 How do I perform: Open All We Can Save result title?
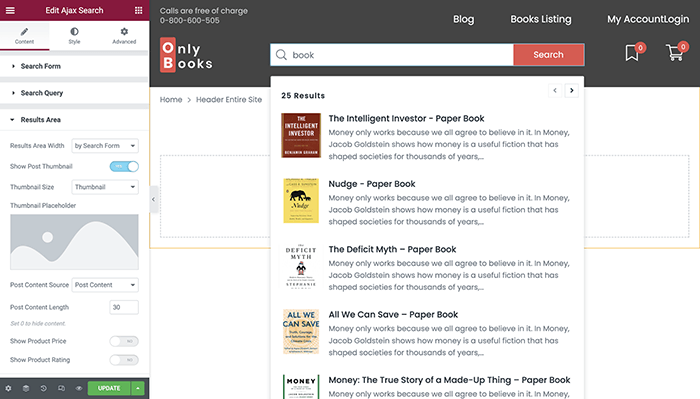click(393, 315)
